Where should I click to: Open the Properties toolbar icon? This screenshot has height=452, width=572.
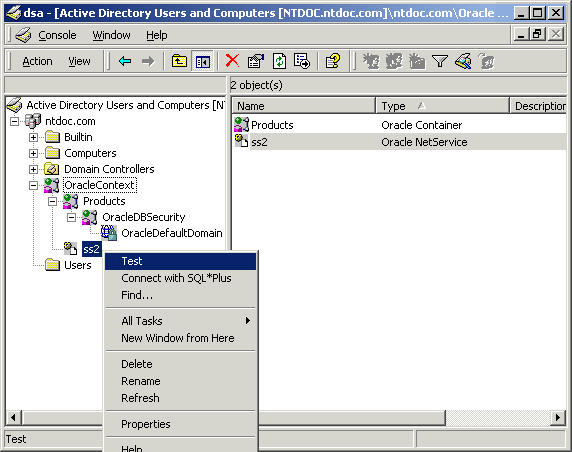pos(256,61)
